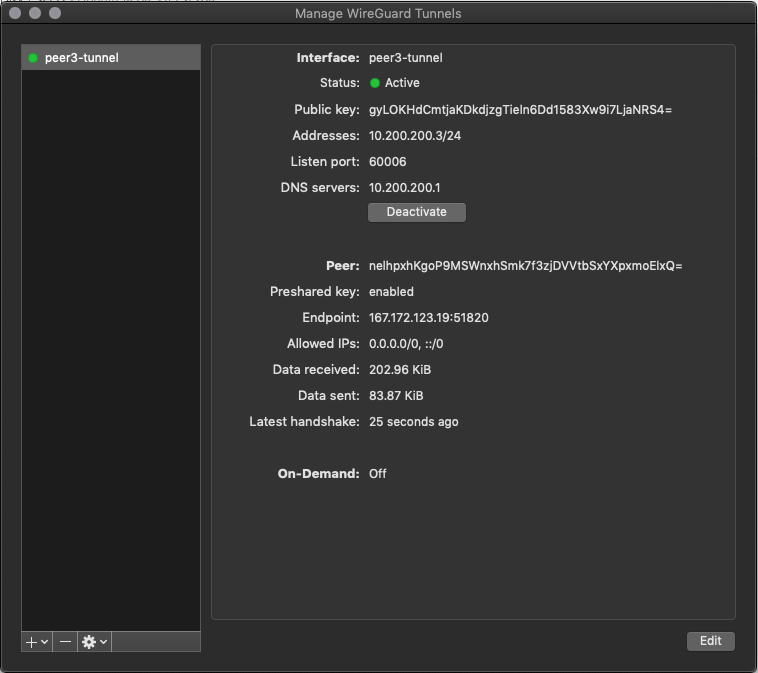
Task: Click the Latest handshake label
Action: click(305, 422)
